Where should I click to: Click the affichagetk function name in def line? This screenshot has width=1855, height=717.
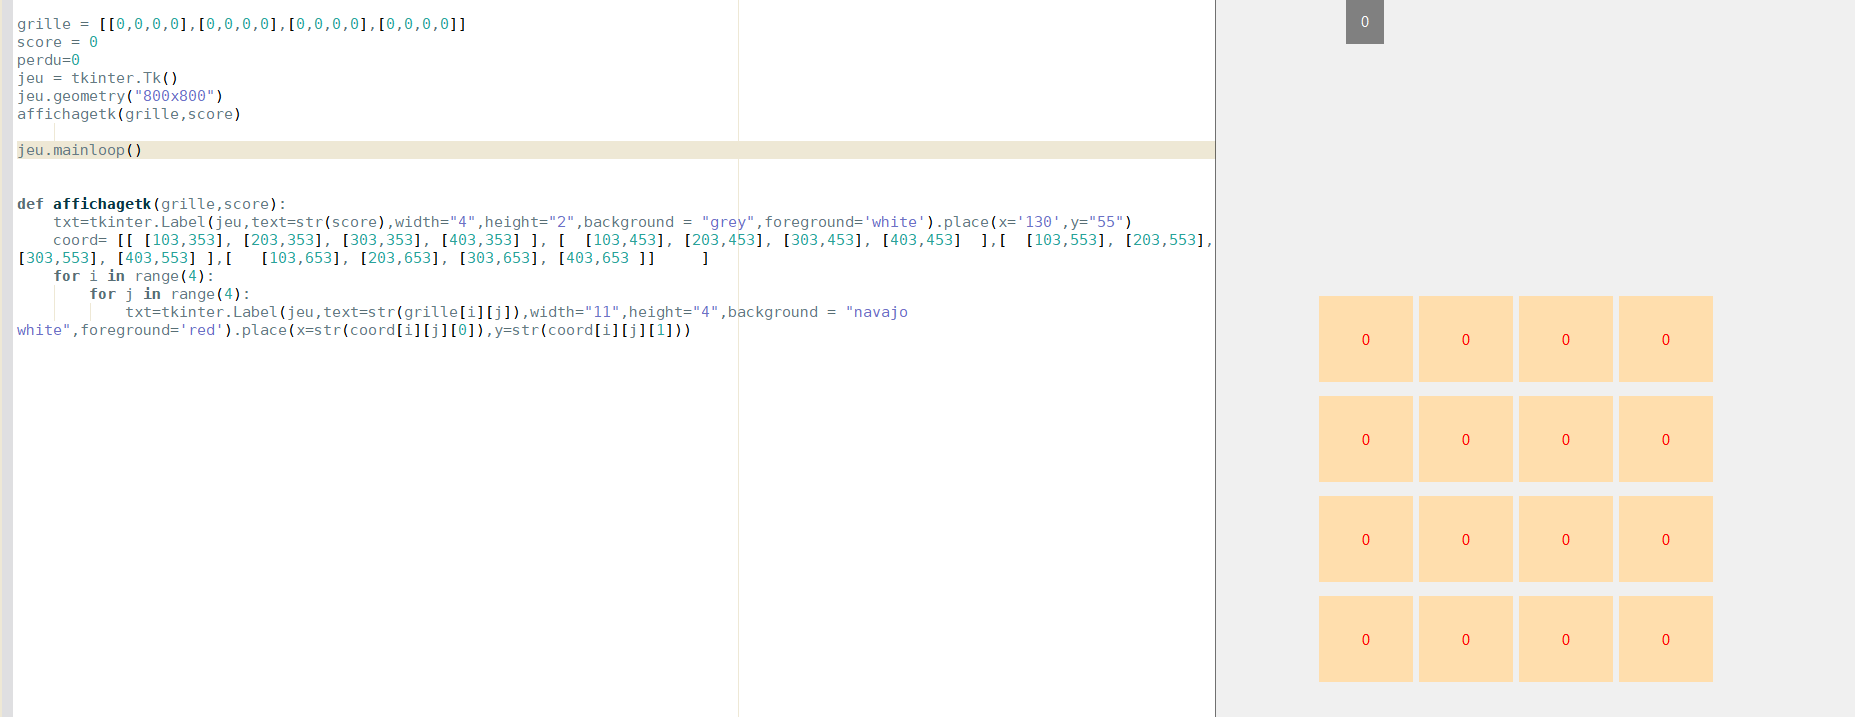(102, 204)
